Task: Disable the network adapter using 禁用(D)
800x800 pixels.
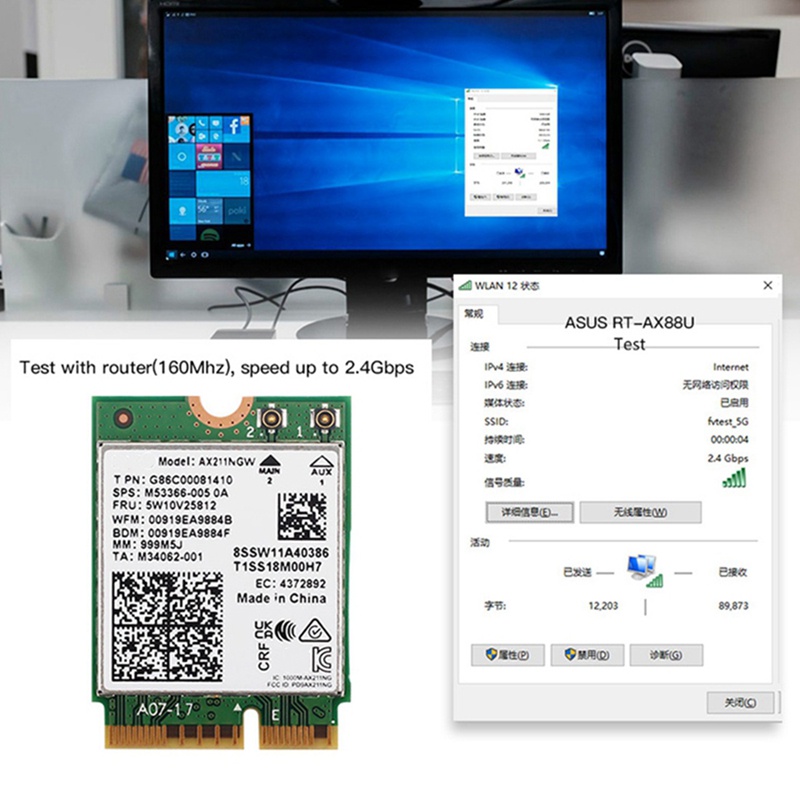Action: pos(589,654)
